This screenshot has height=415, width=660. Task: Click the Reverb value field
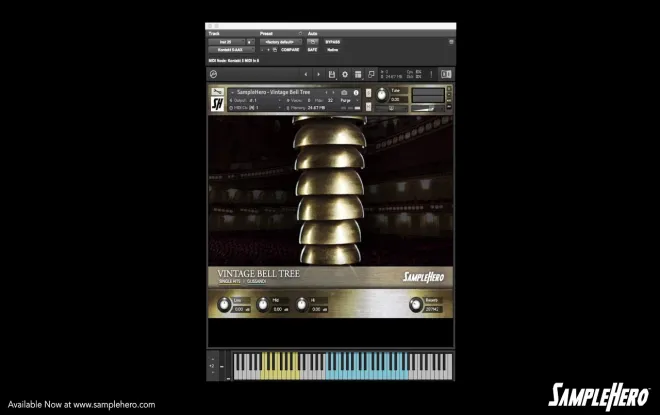[432, 309]
